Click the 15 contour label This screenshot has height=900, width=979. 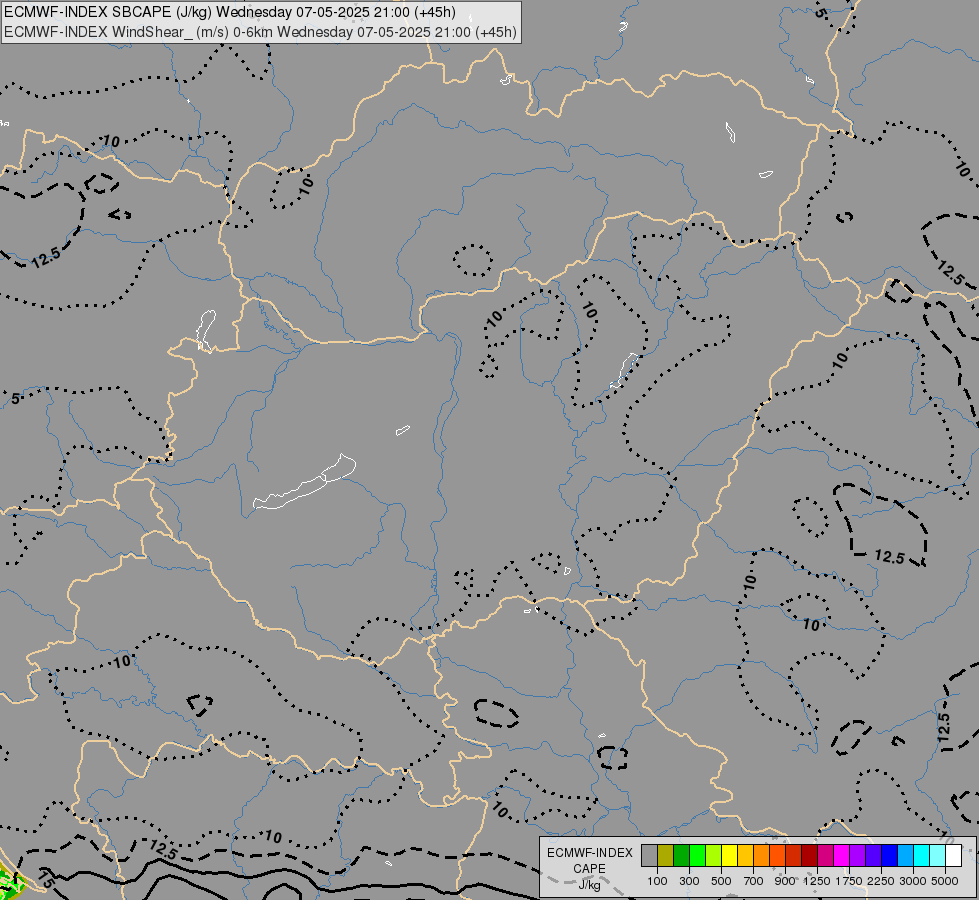46,878
